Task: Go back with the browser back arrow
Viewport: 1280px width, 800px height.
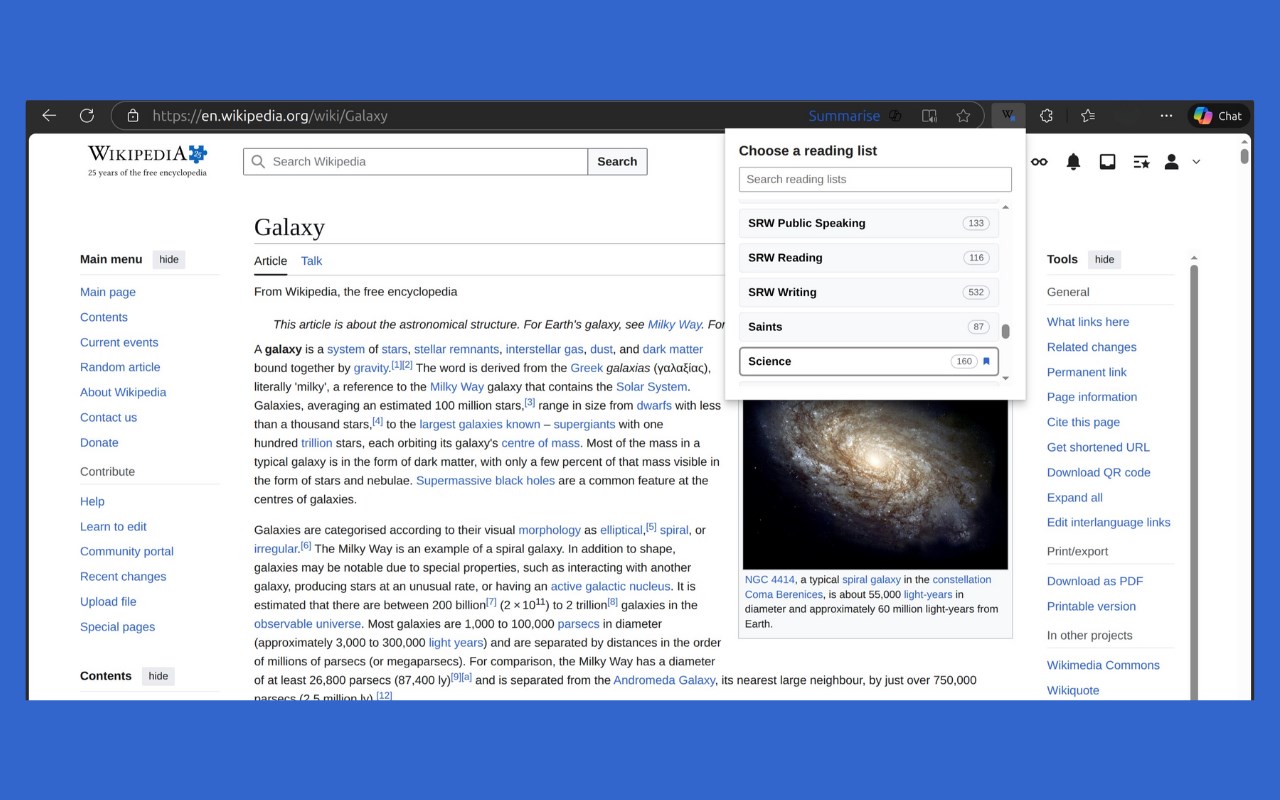Action: pos(49,116)
